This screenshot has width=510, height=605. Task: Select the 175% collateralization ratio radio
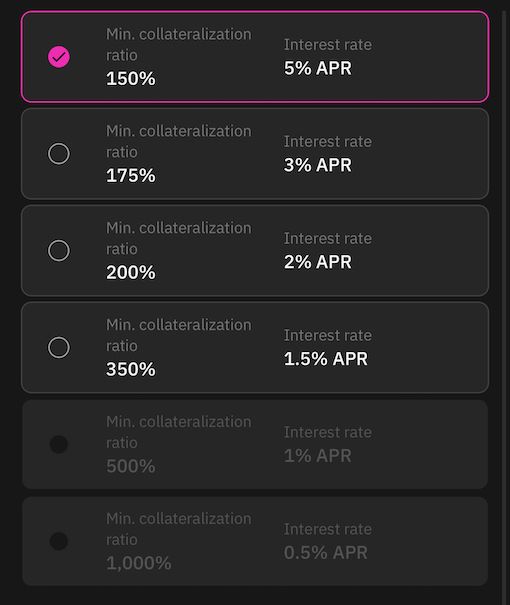click(59, 154)
